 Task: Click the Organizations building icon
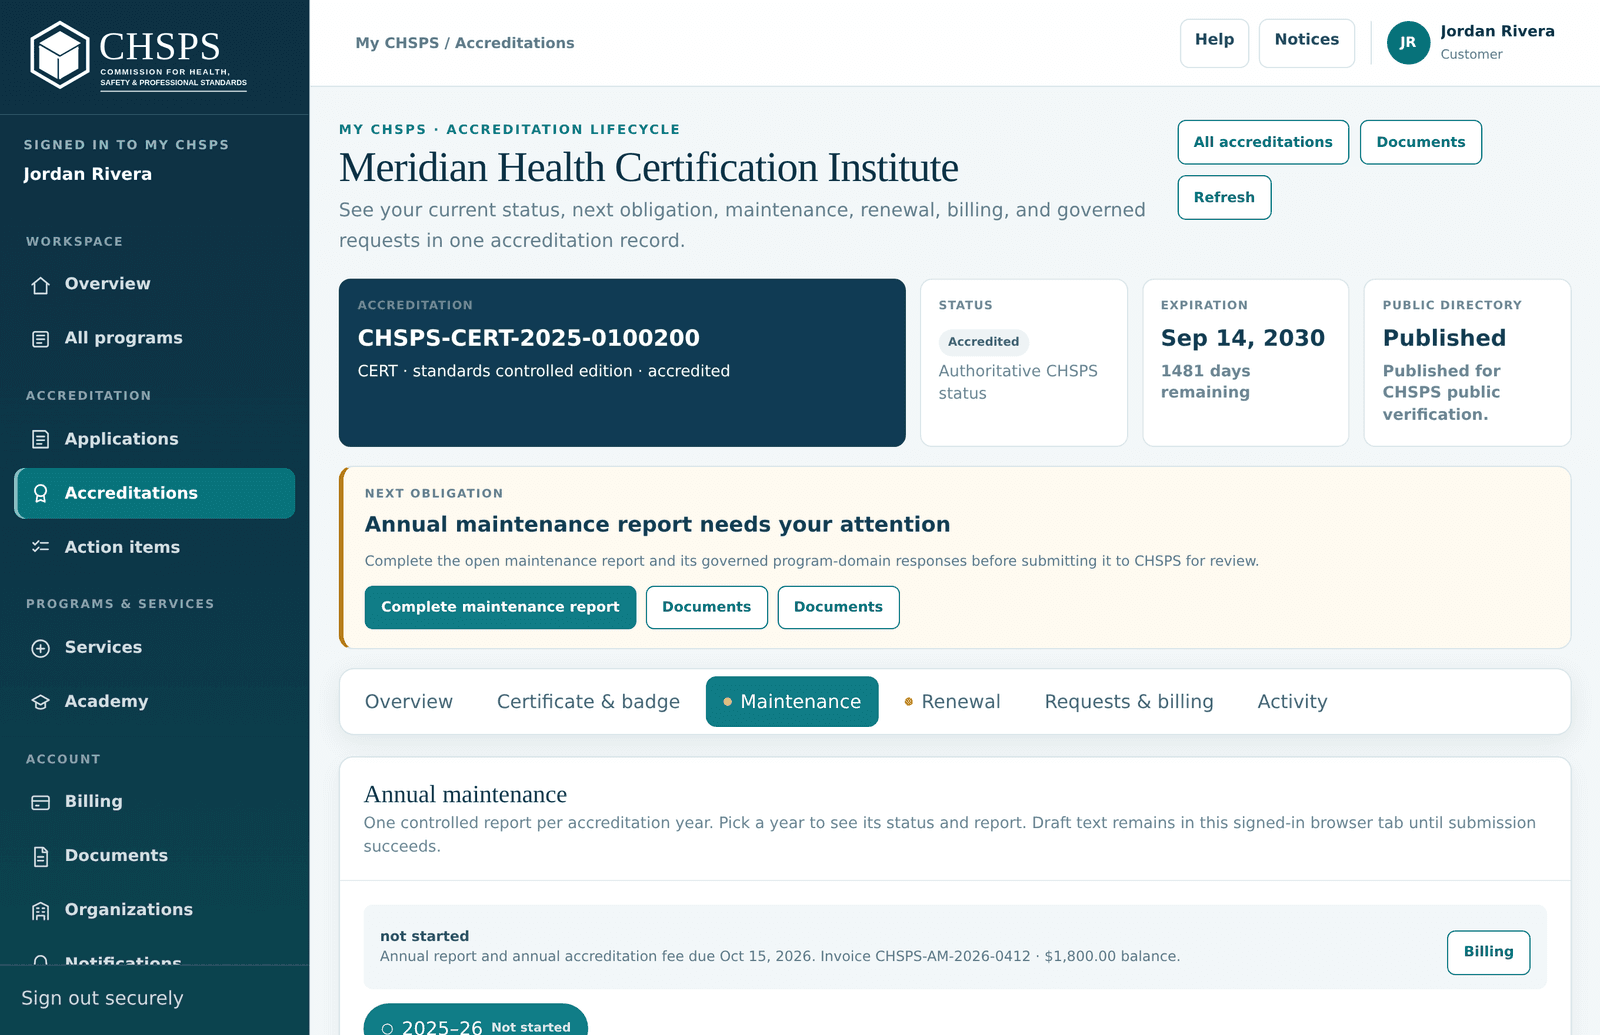pos(40,910)
